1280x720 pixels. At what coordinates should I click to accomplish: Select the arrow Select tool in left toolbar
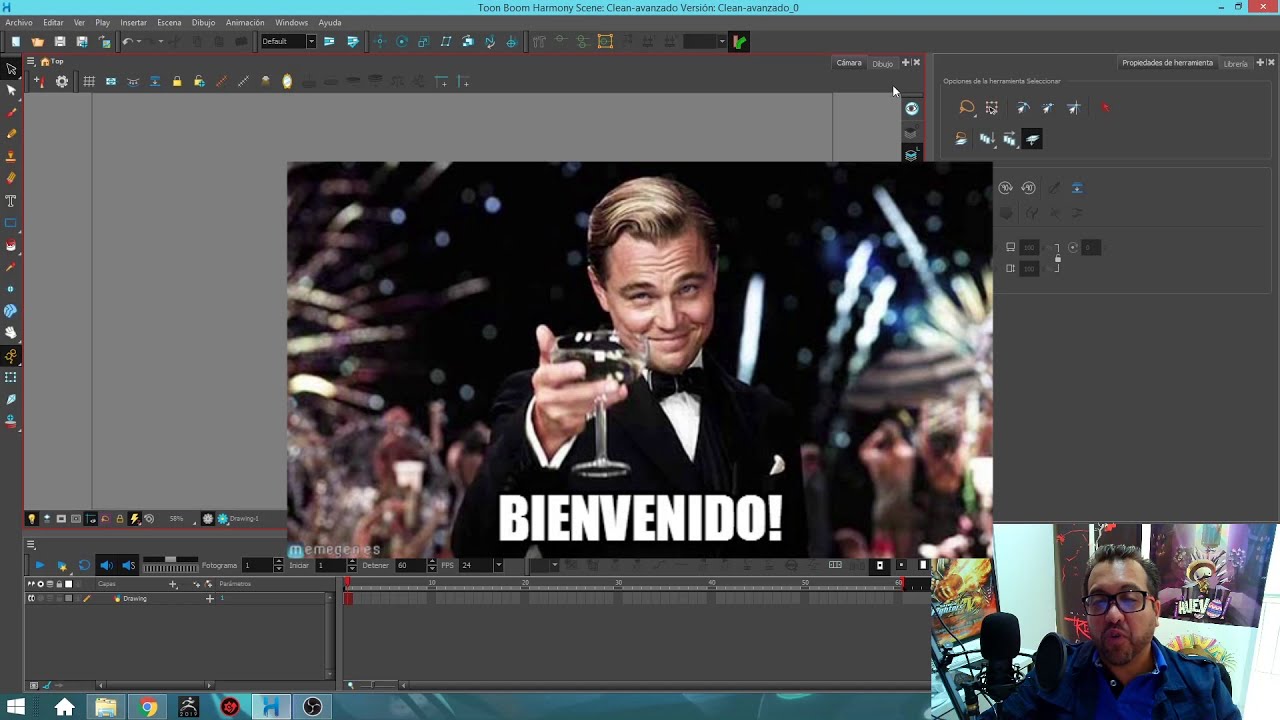11,69
